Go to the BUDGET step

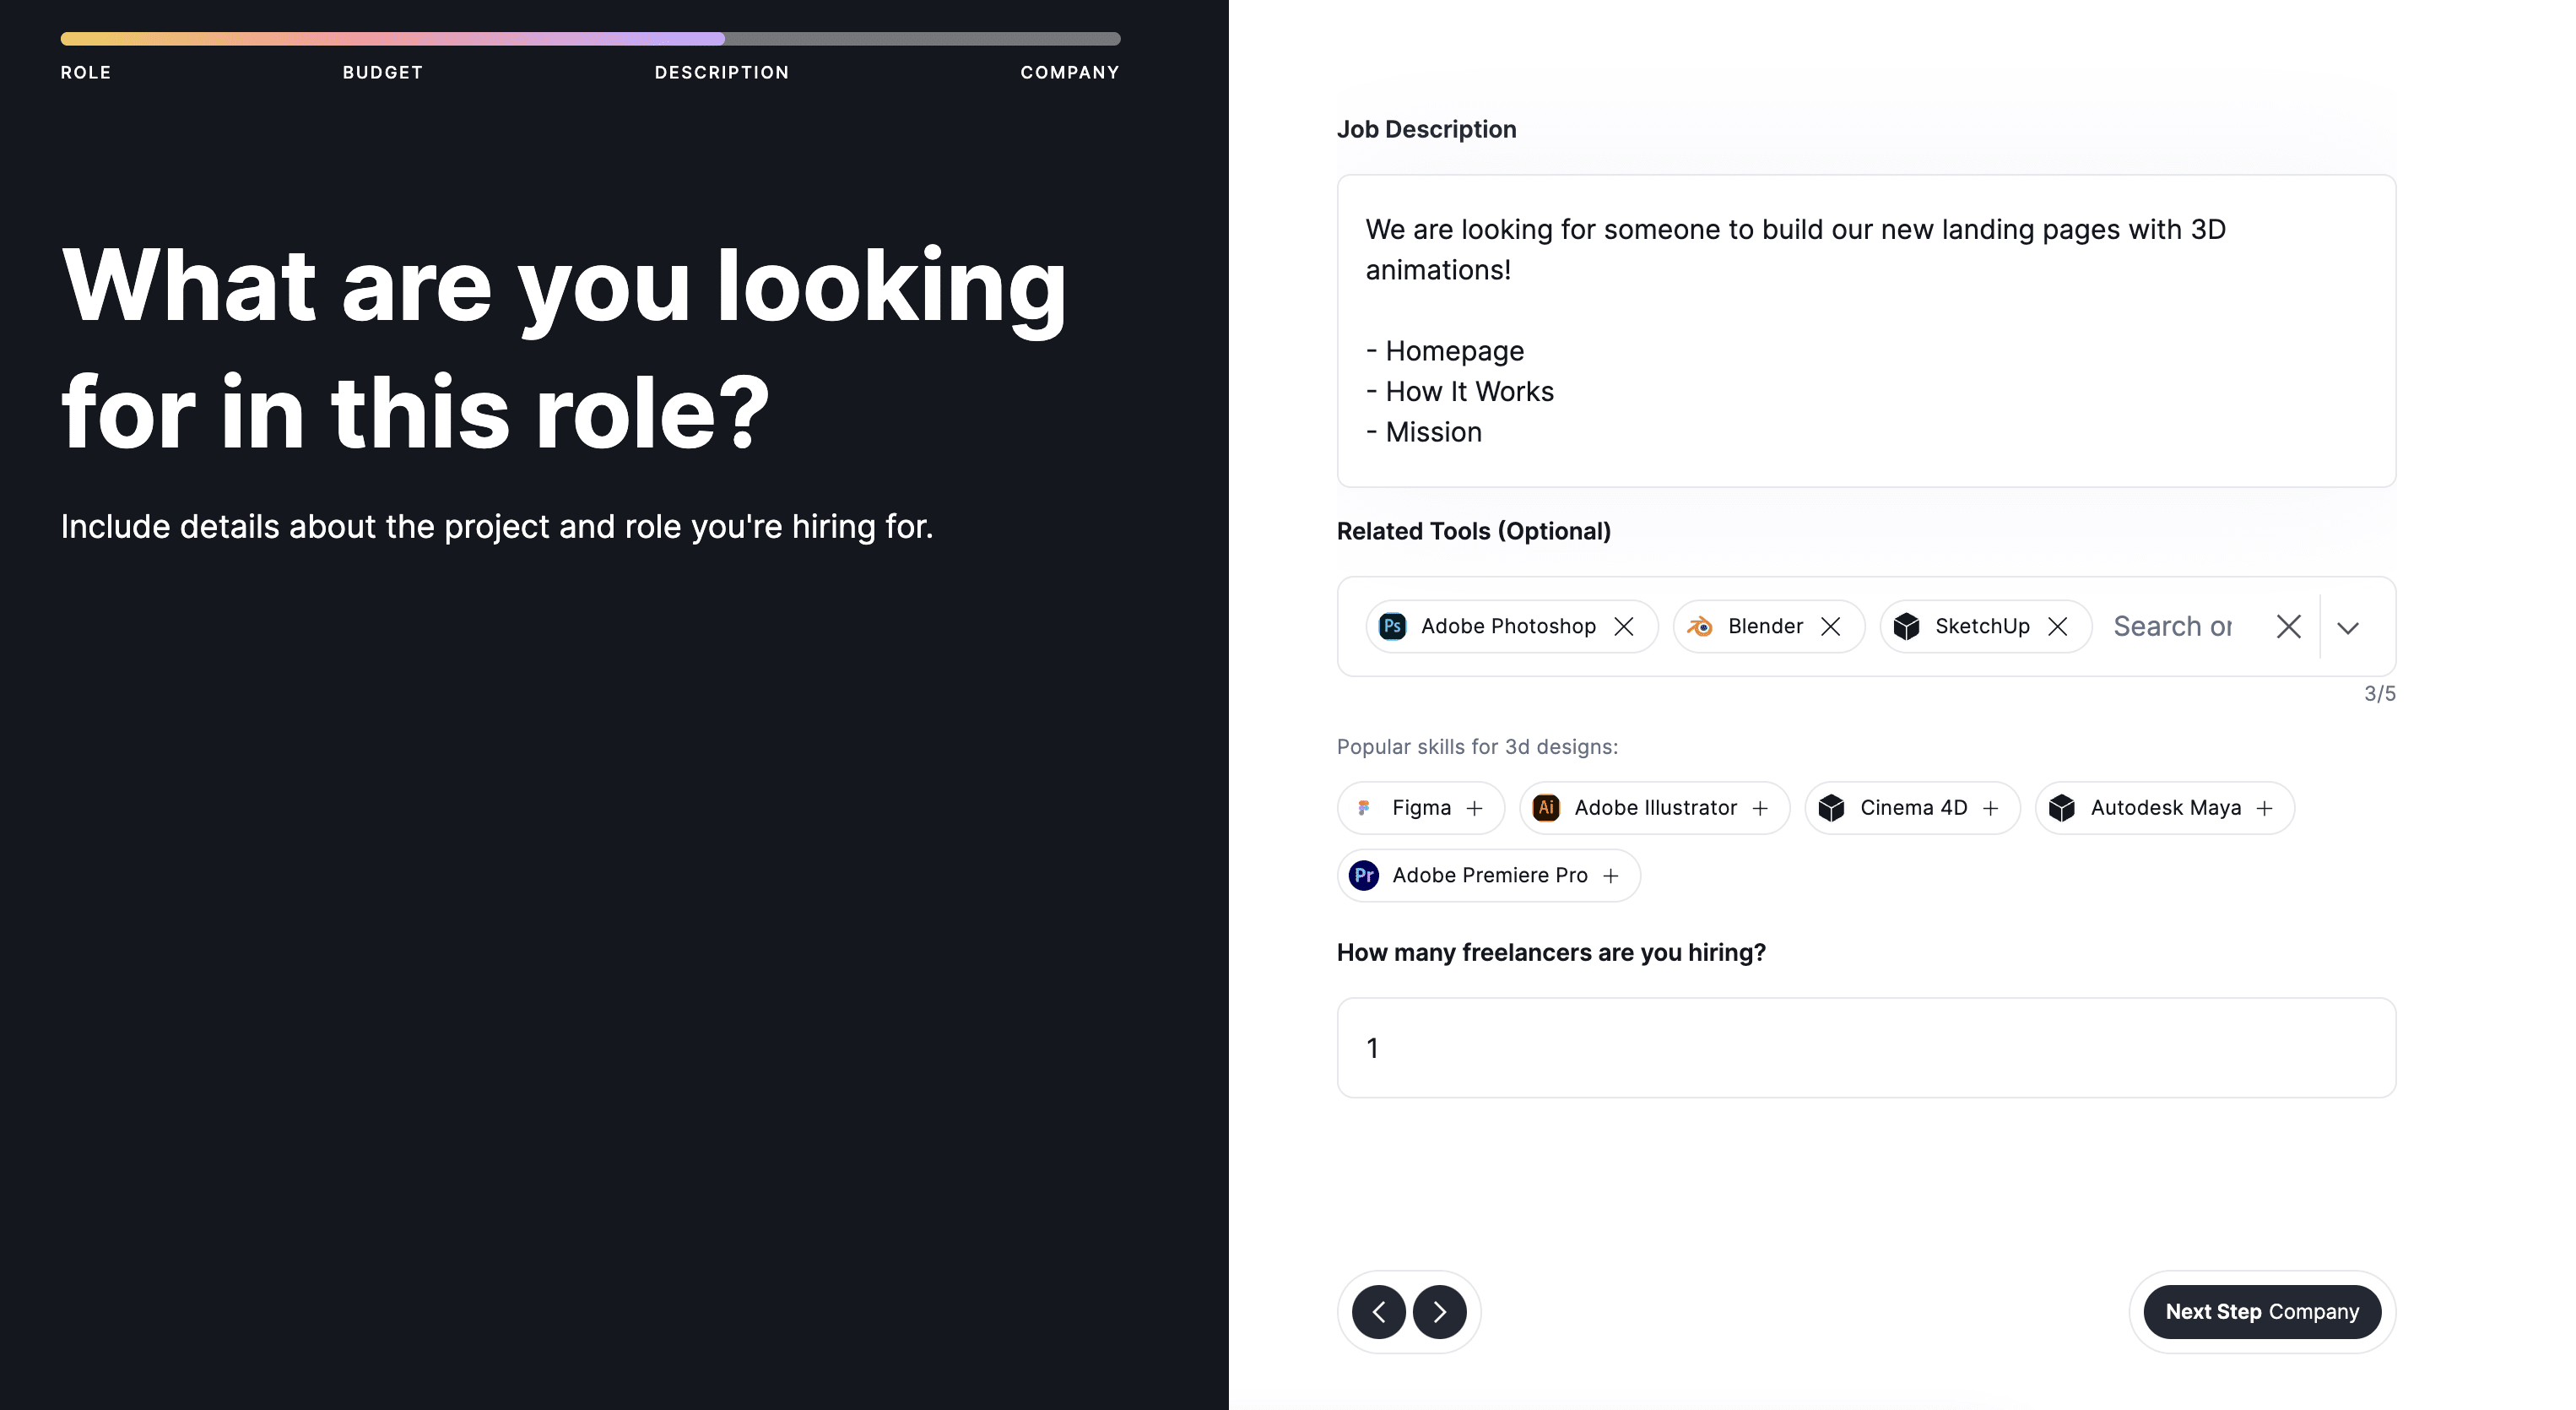point(383,72)
